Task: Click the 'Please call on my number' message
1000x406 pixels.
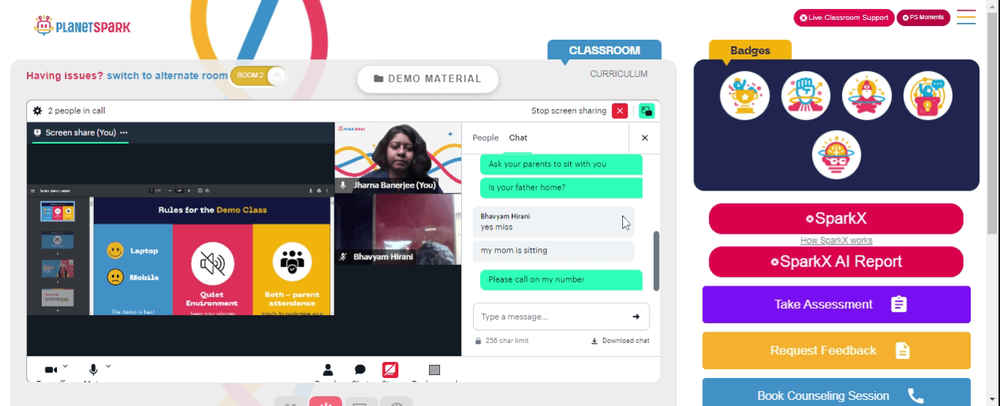Action: [x=561, y=280]
